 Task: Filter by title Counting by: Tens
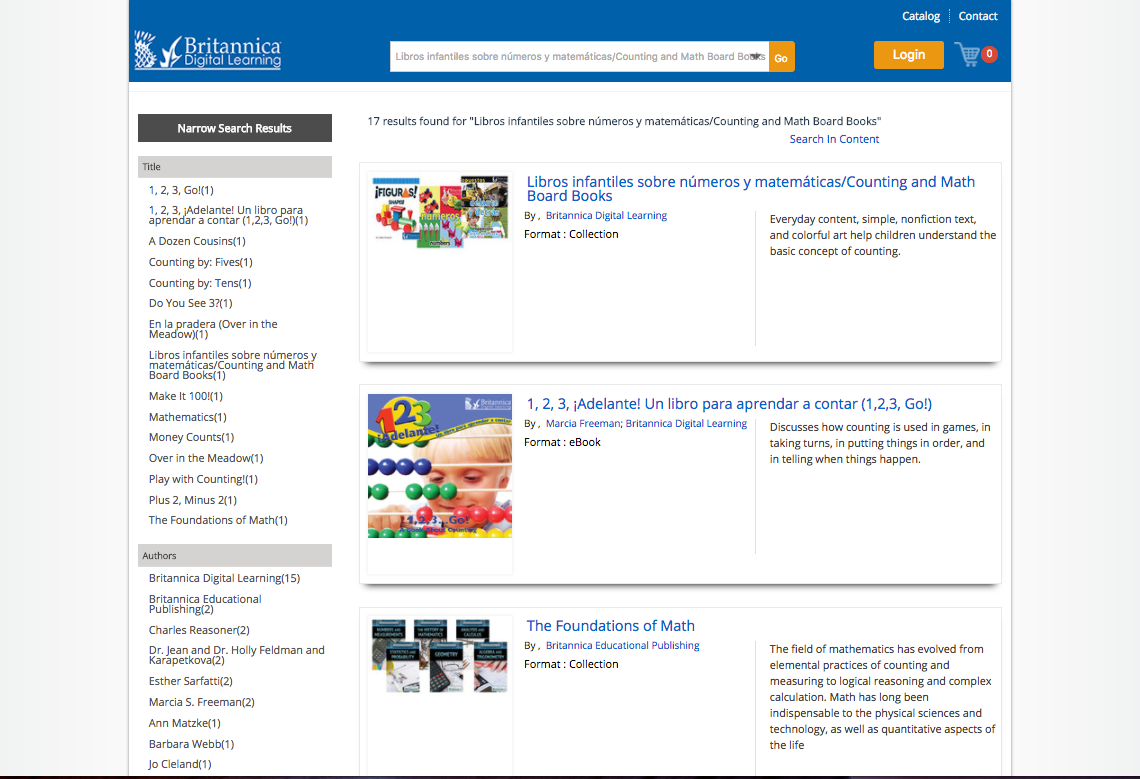(x=200, y=283)
